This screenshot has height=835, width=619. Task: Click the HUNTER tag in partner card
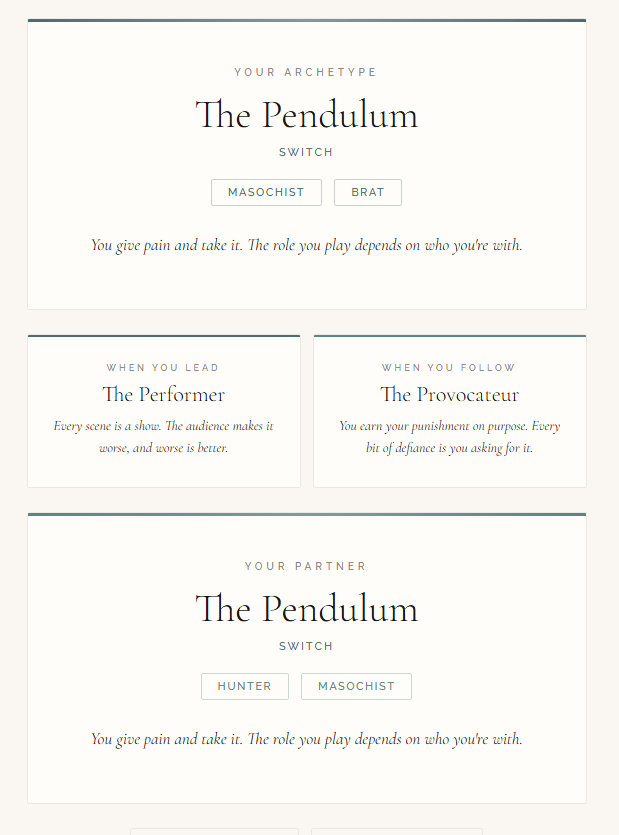245,687
